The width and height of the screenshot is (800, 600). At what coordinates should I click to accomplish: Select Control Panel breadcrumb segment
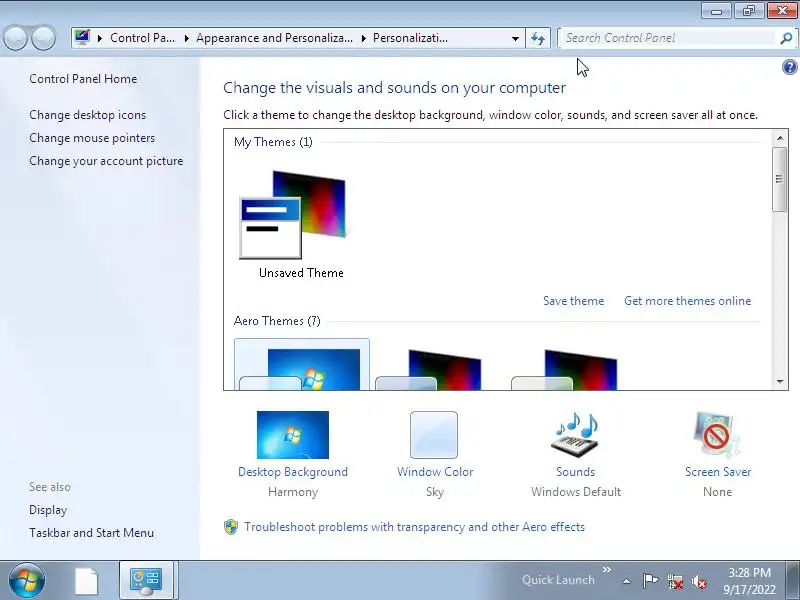(x=142, y=38)
